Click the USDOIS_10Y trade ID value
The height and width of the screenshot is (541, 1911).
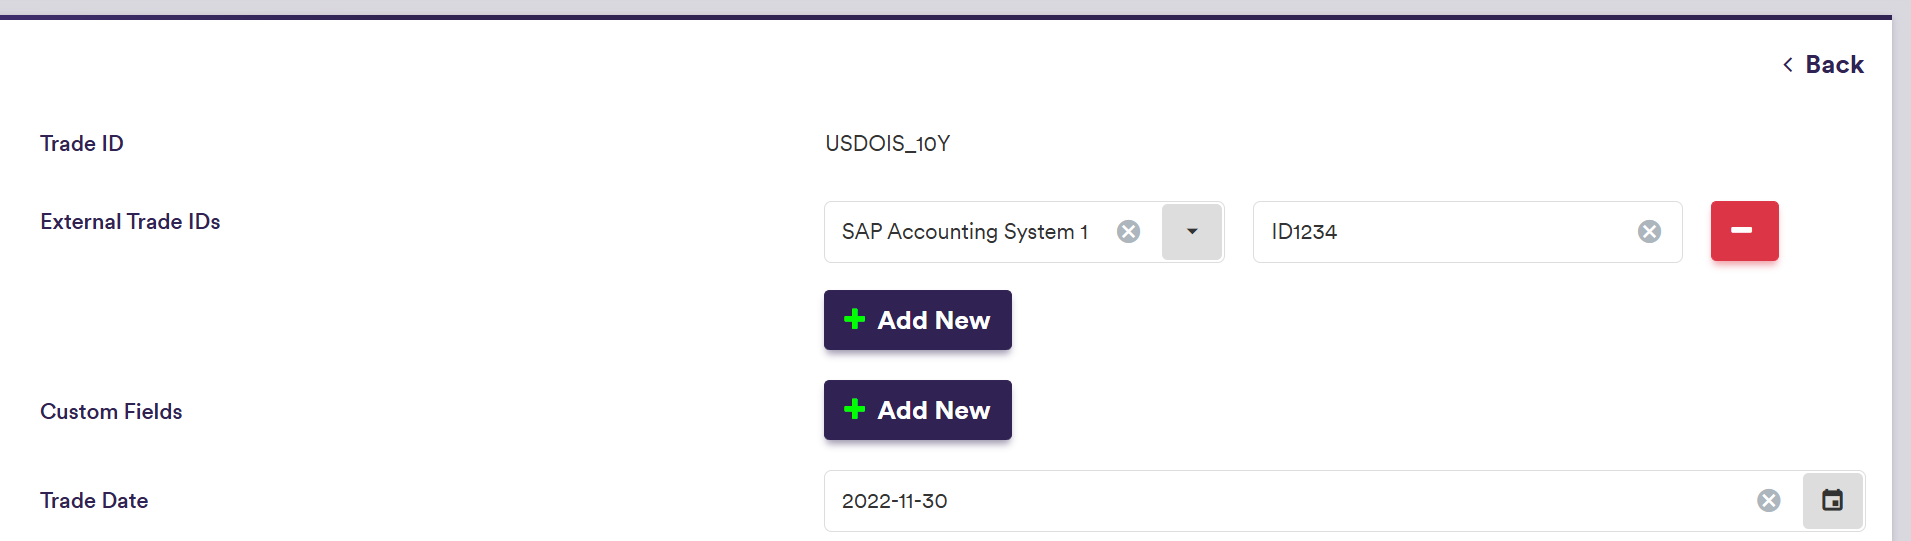click(x=887, y=144)
